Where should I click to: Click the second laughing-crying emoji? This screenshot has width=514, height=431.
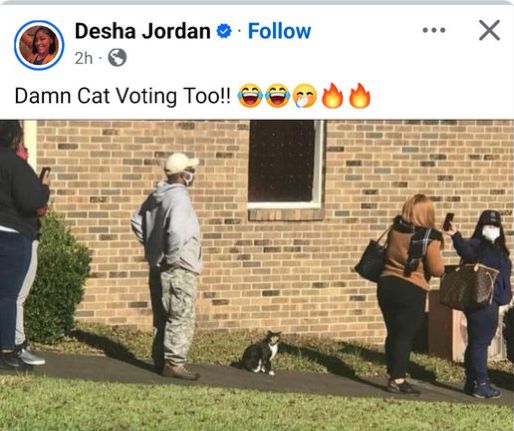(278, 96)
